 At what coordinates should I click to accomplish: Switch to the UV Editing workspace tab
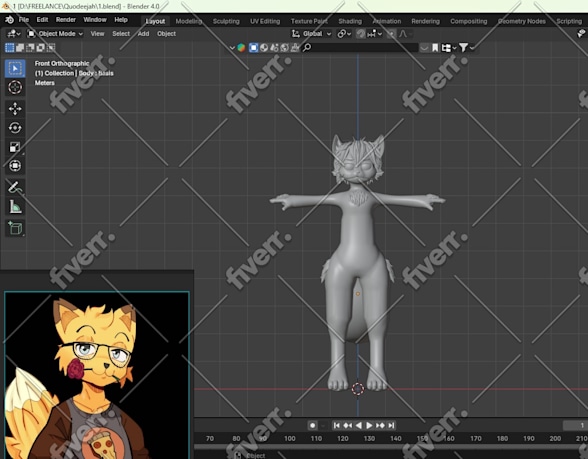pos(265,21)
